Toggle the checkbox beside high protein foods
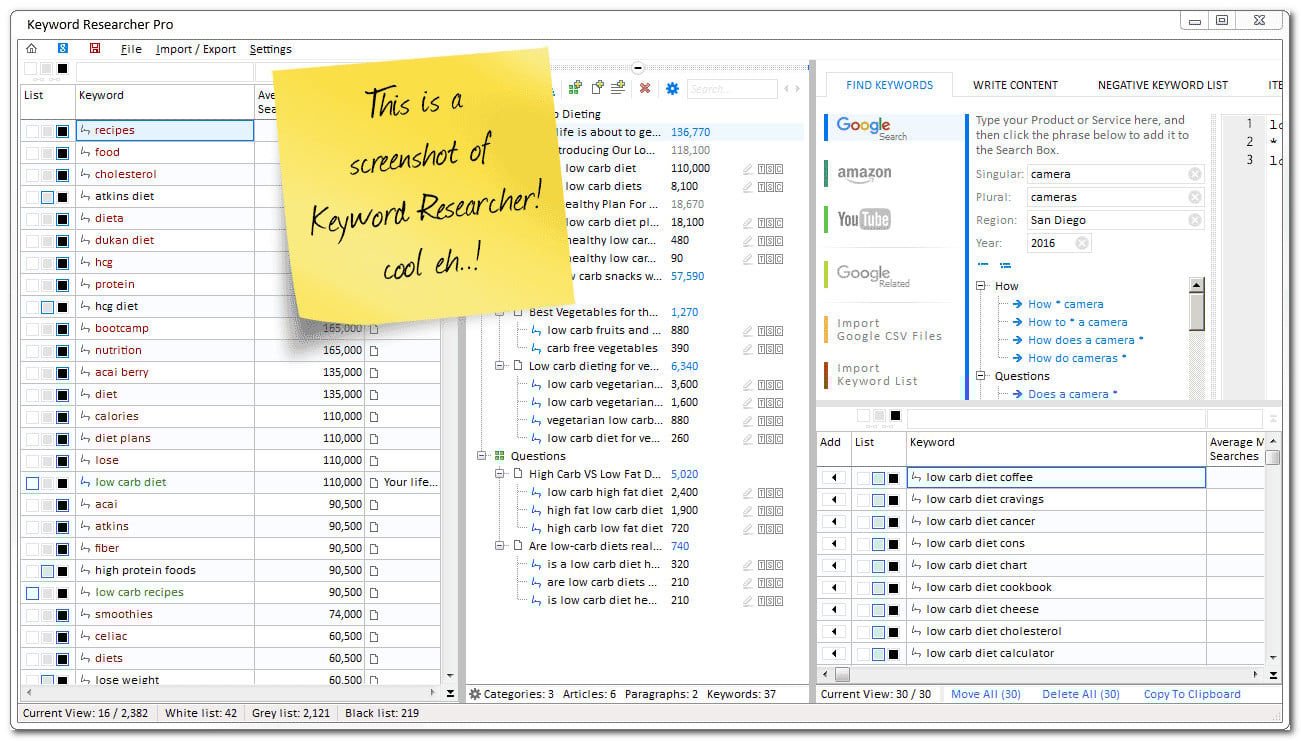 pos(34,570)
